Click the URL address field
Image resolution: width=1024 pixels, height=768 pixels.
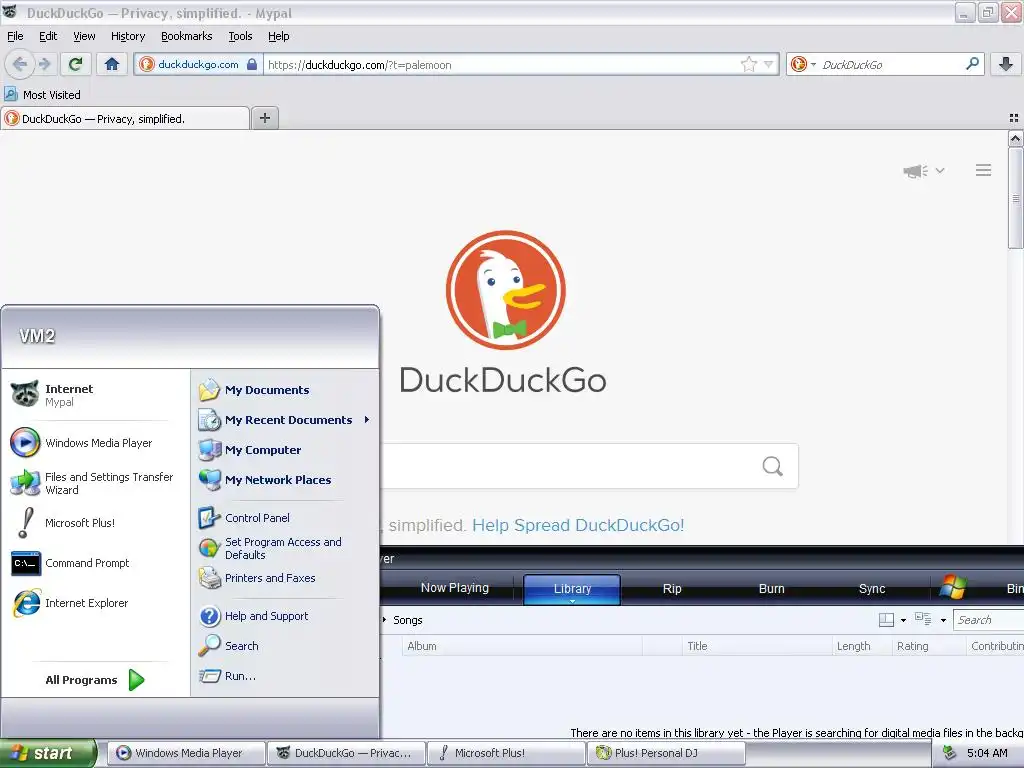coord(500,64)
